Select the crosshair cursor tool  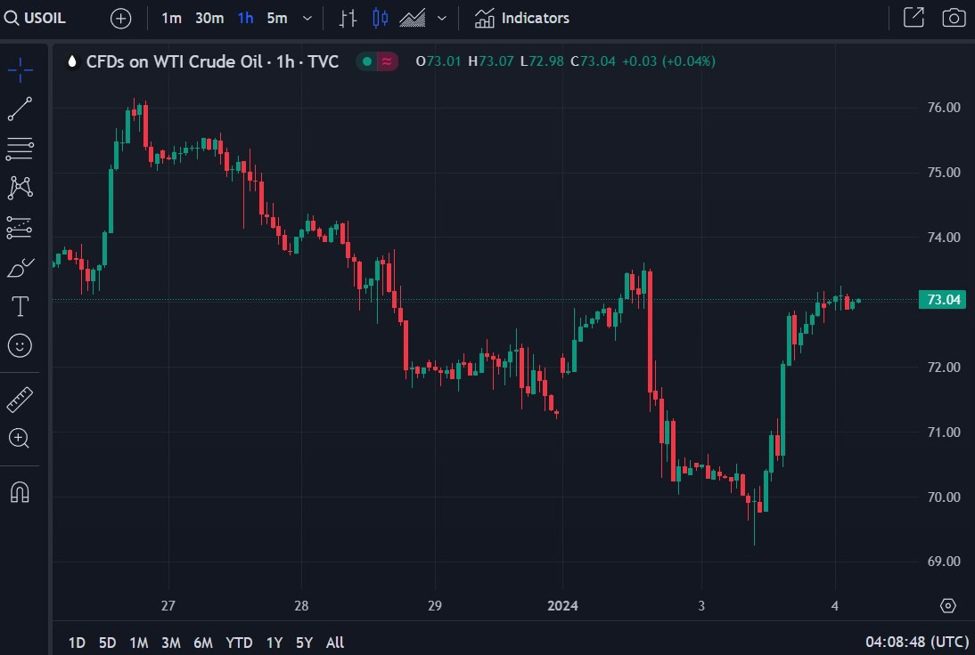pos(20,70)
